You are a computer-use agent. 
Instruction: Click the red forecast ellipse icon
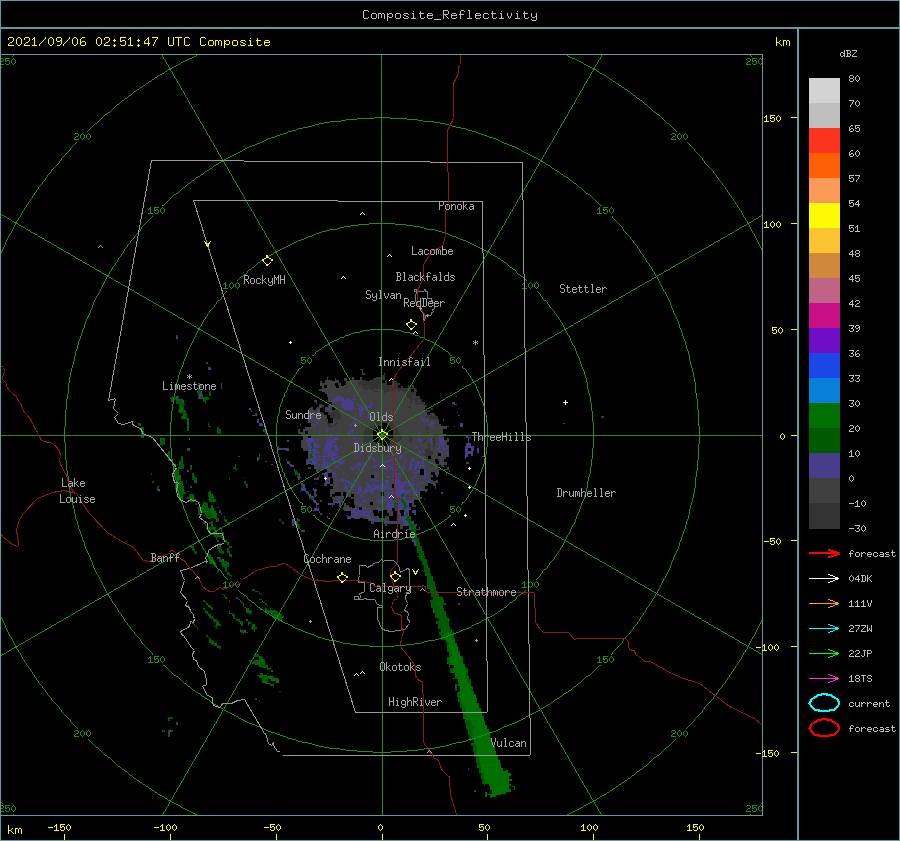tap(824, 728)
